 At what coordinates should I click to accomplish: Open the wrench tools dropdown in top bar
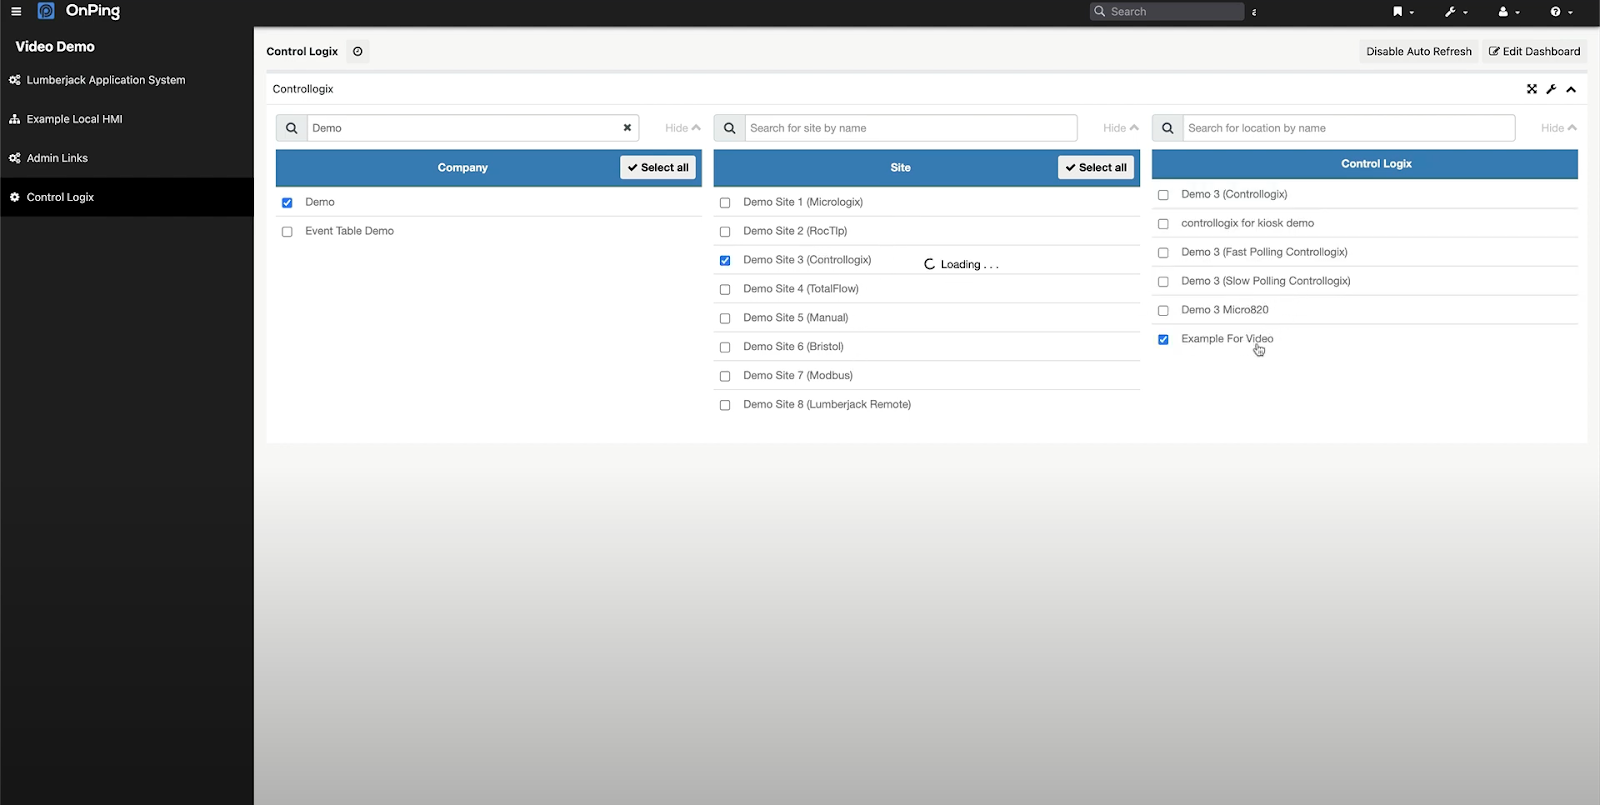[1456, 12]
